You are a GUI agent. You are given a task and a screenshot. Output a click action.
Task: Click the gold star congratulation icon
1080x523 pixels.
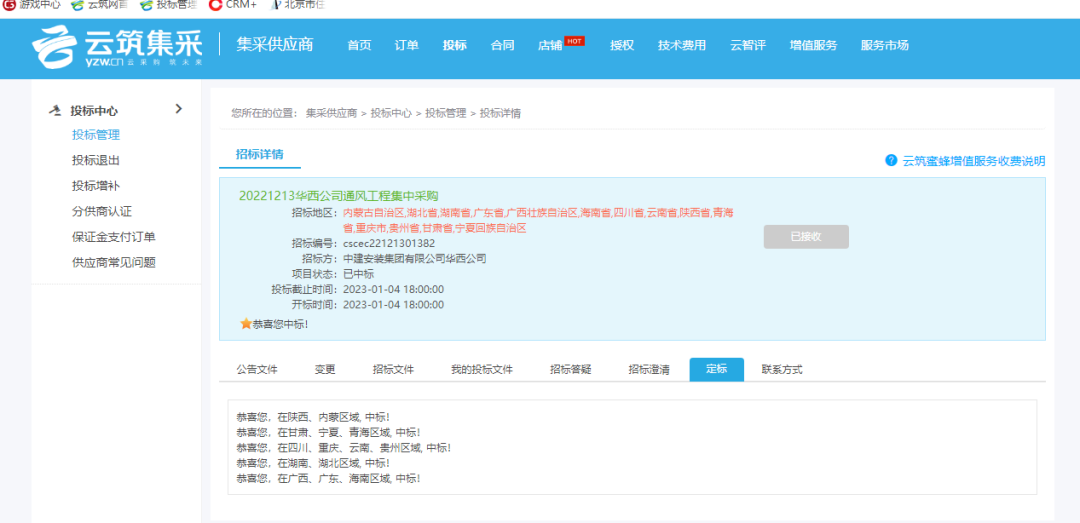(x=245, y=324)
